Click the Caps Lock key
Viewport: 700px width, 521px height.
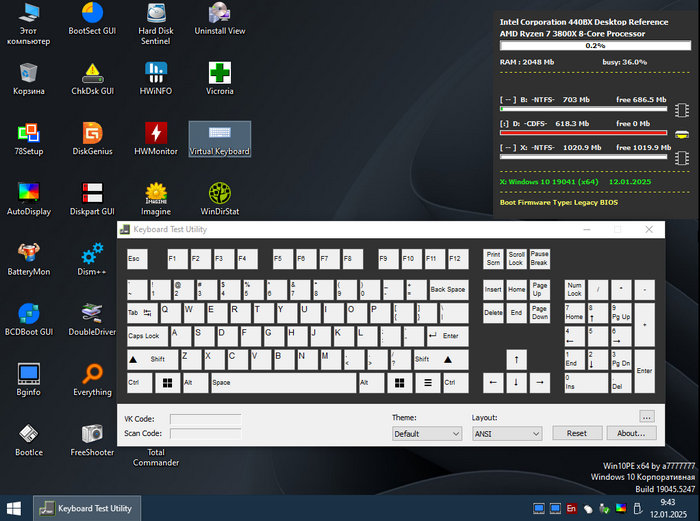point(147,336)
